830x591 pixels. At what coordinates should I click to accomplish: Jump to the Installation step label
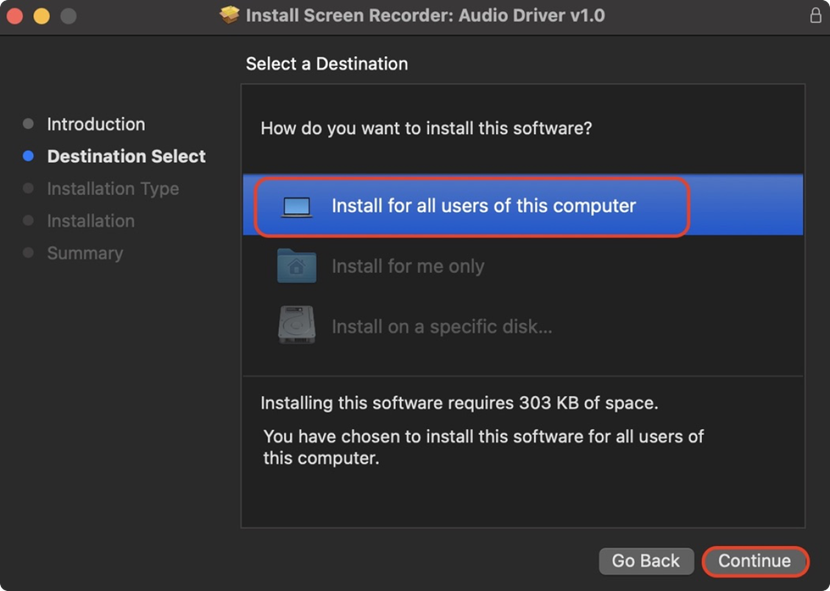pyautogui.click(x=91, y=221)
